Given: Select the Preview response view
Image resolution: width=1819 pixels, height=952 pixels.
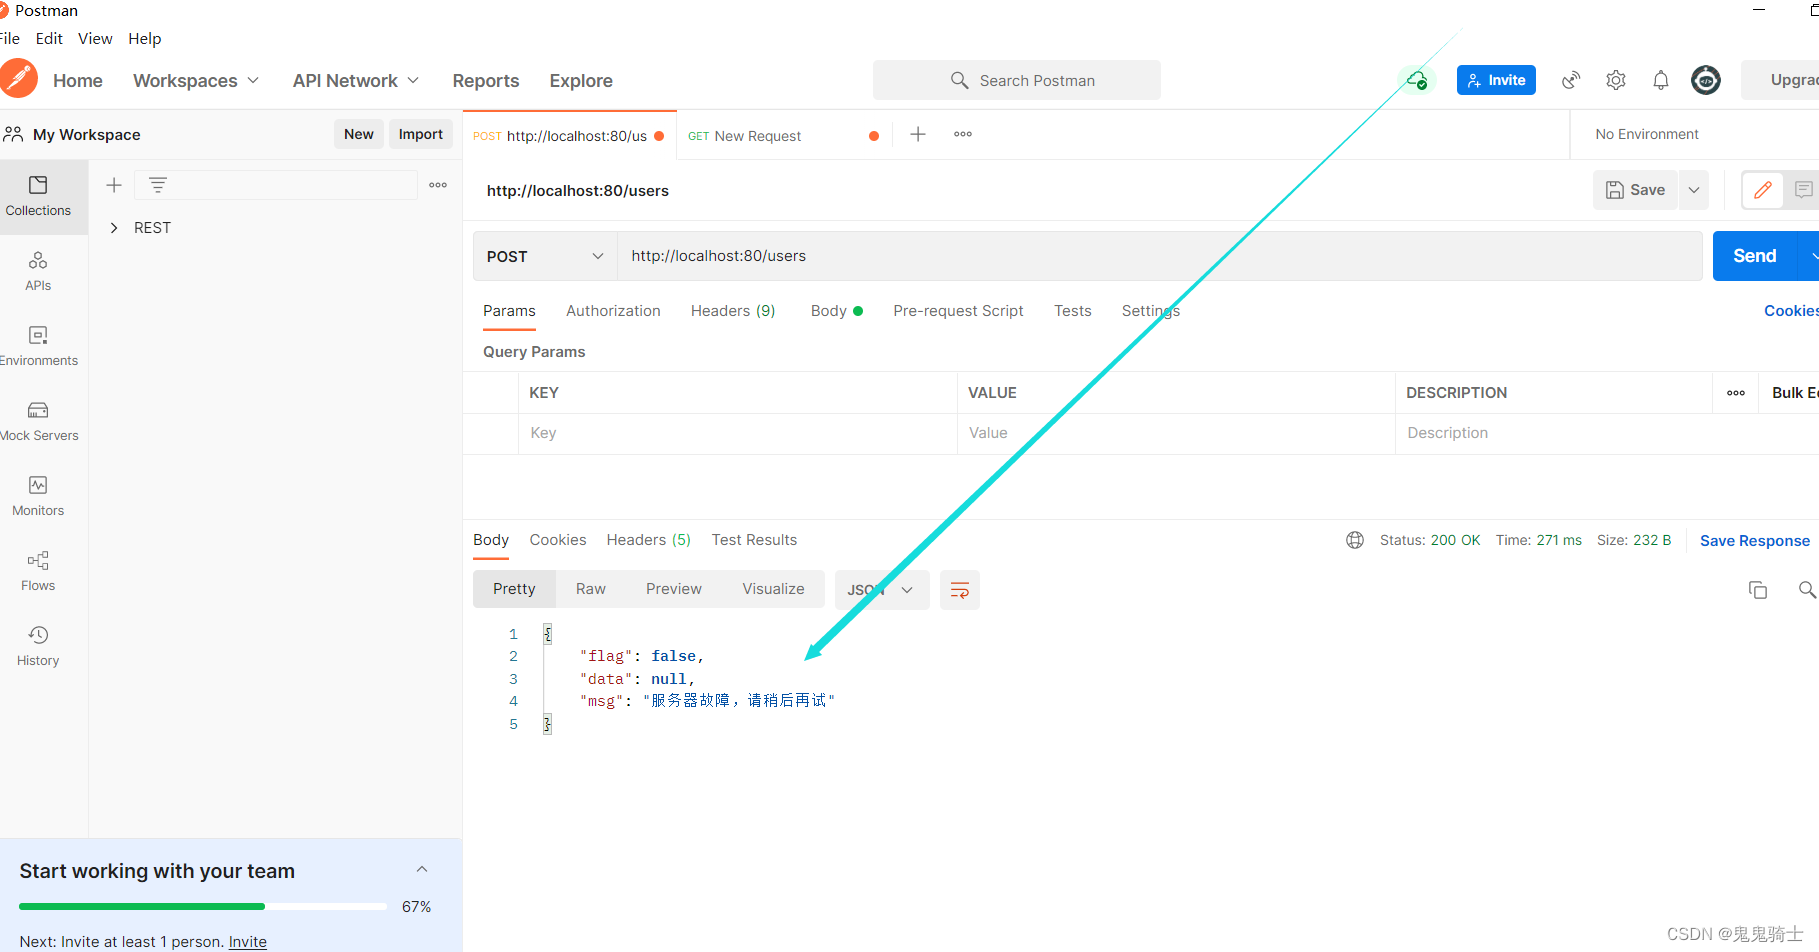Looking at the screenshot, I should [674, 589].
